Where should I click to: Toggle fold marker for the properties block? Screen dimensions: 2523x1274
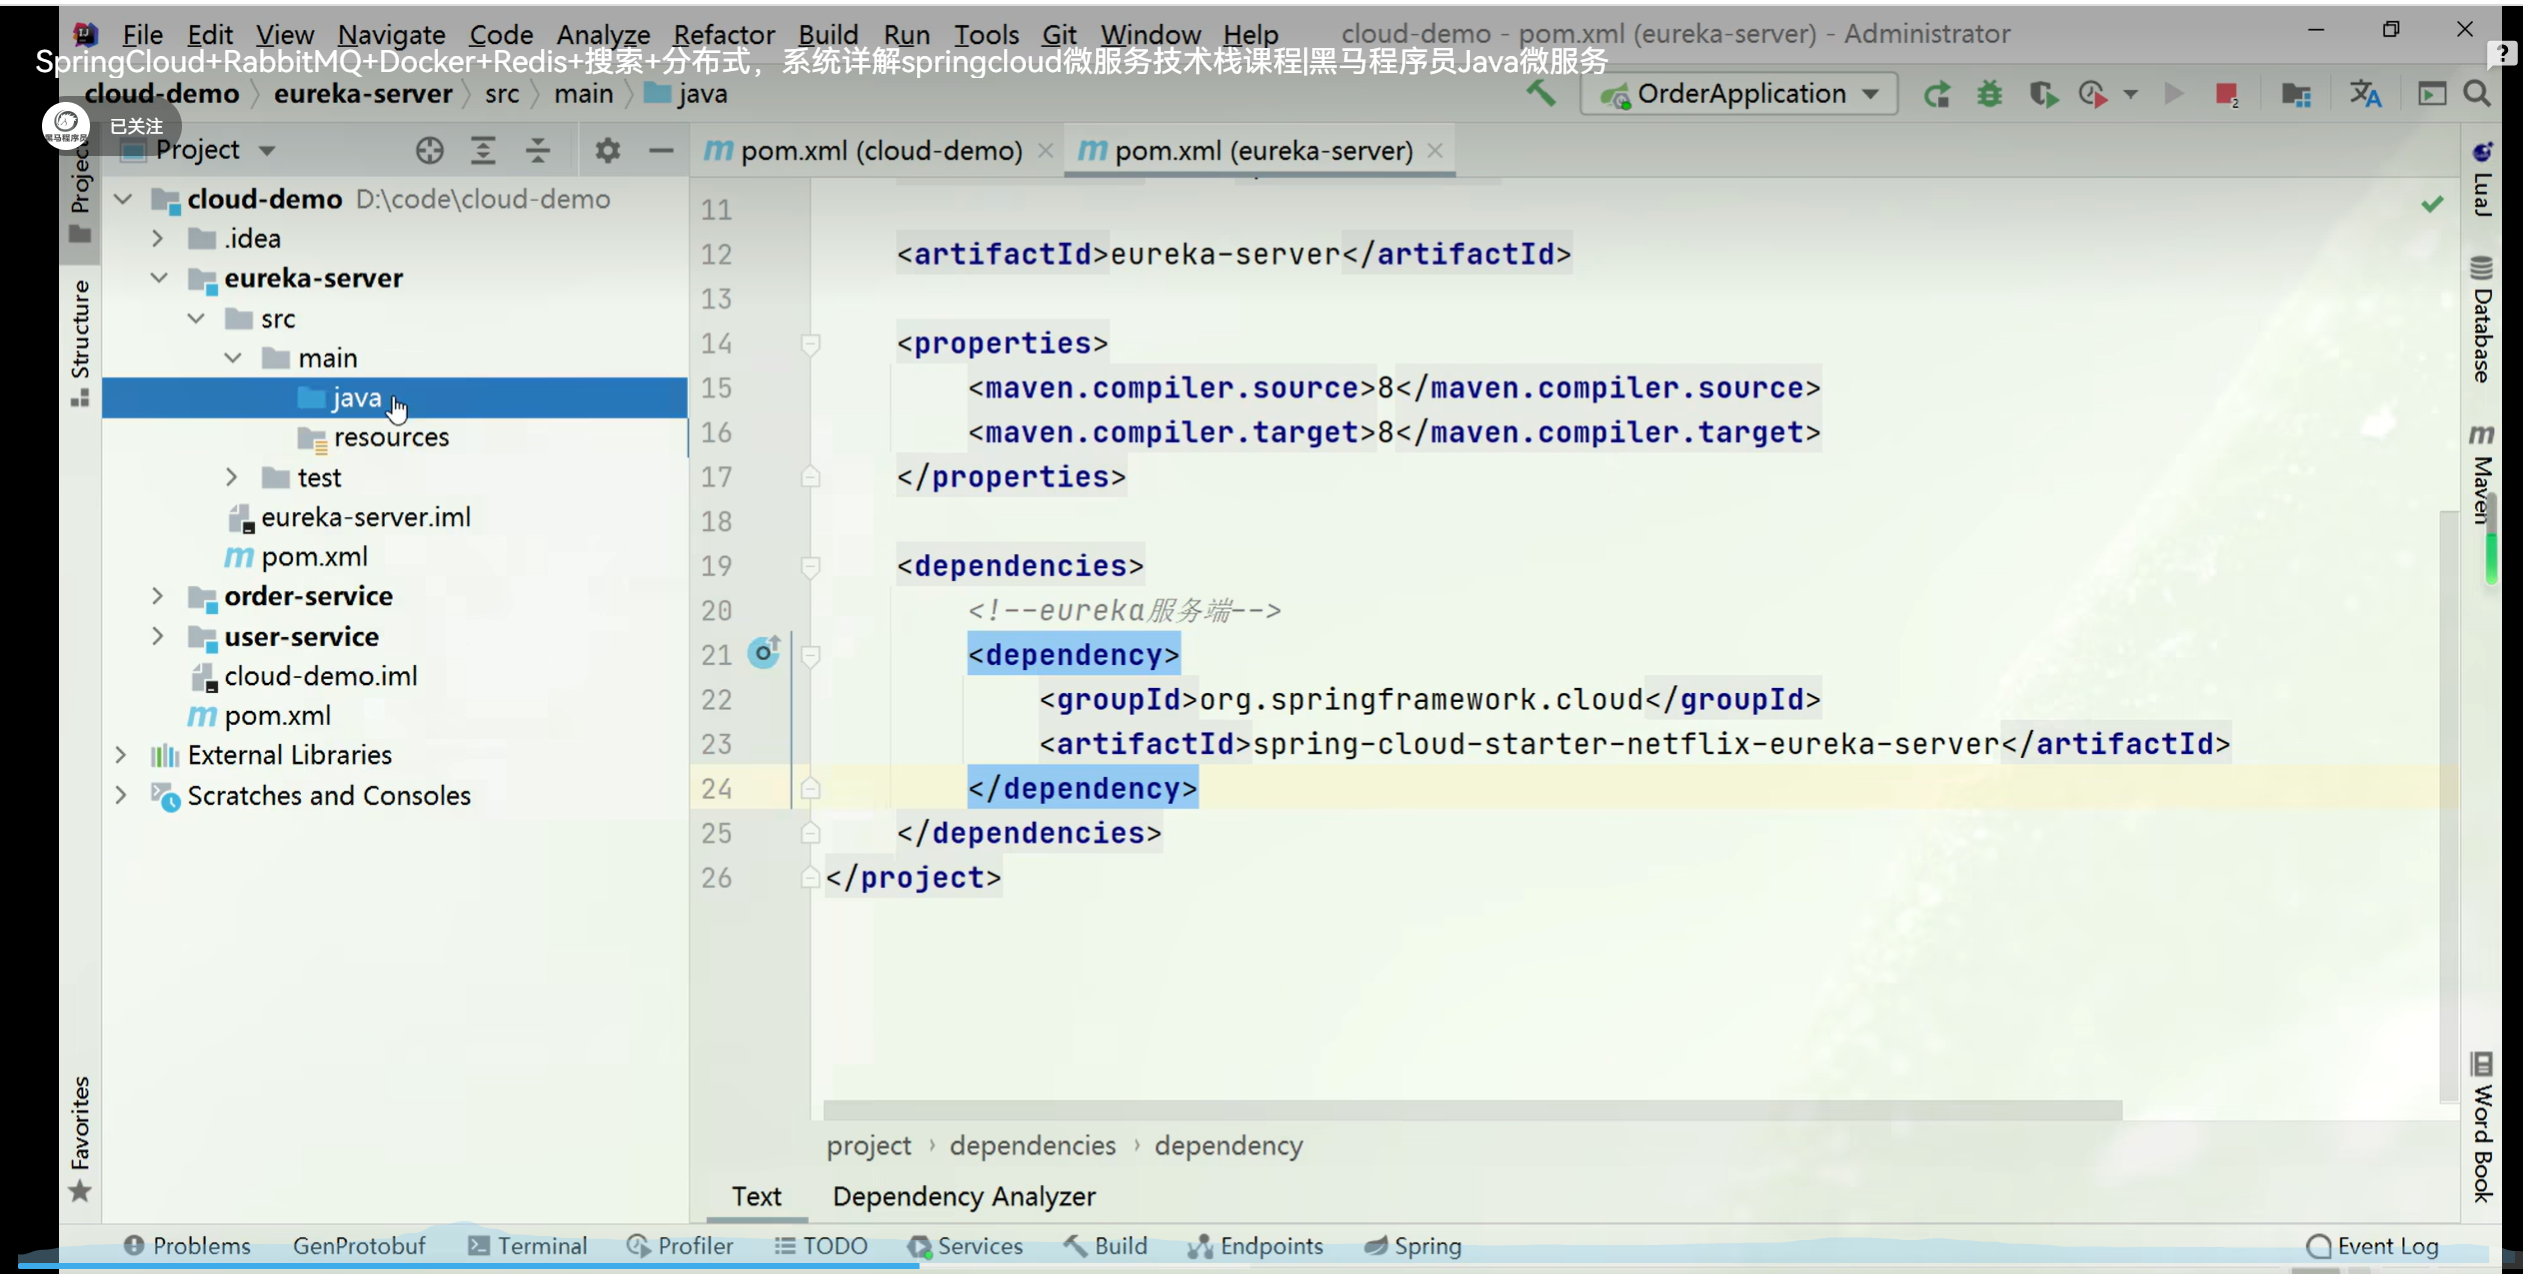tap(811, 344)
